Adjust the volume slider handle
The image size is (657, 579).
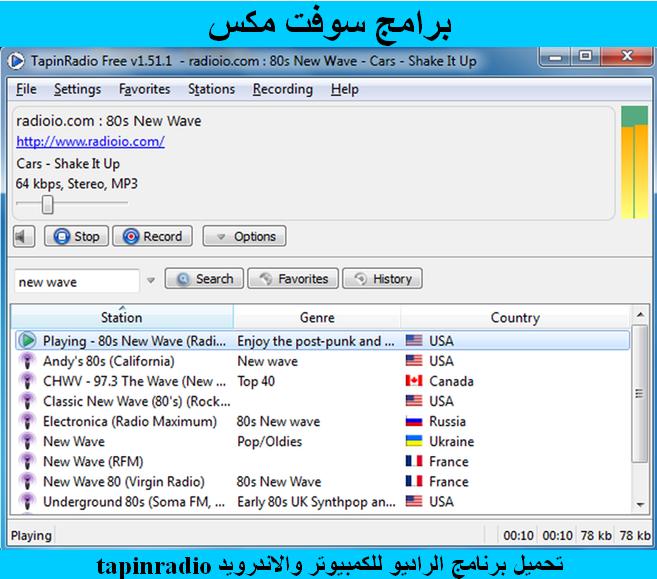point(47,204)
